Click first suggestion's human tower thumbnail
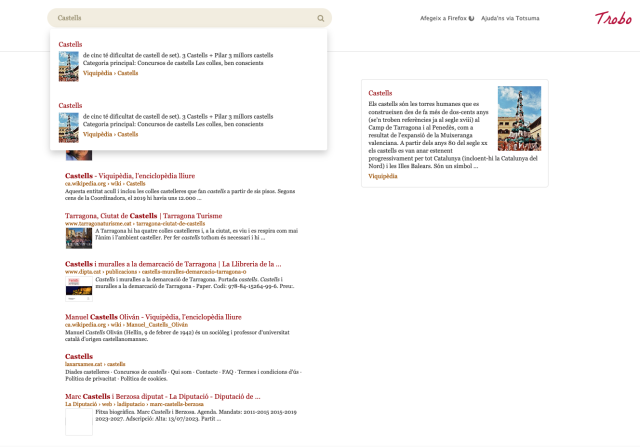 pyautogui.click(x=69, y=67)
